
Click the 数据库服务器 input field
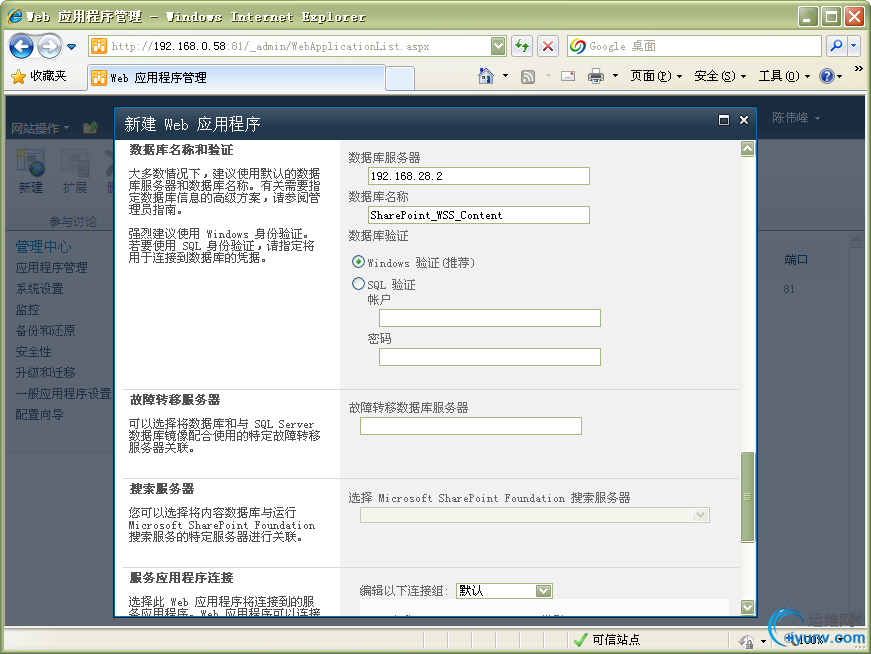point(479,176)
